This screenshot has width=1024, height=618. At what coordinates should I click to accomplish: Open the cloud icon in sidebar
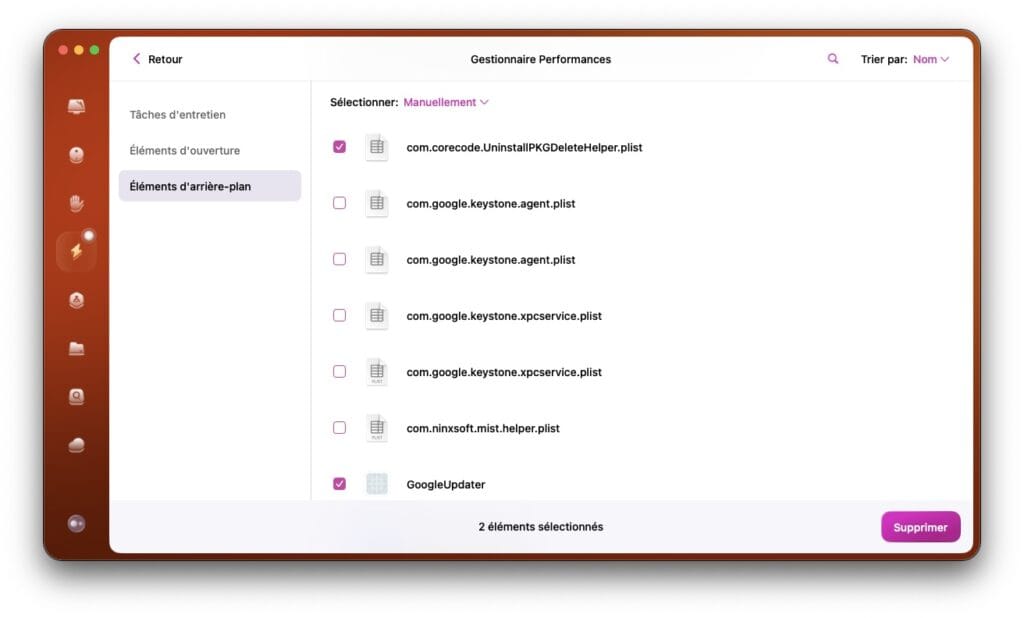coord(76,445)
